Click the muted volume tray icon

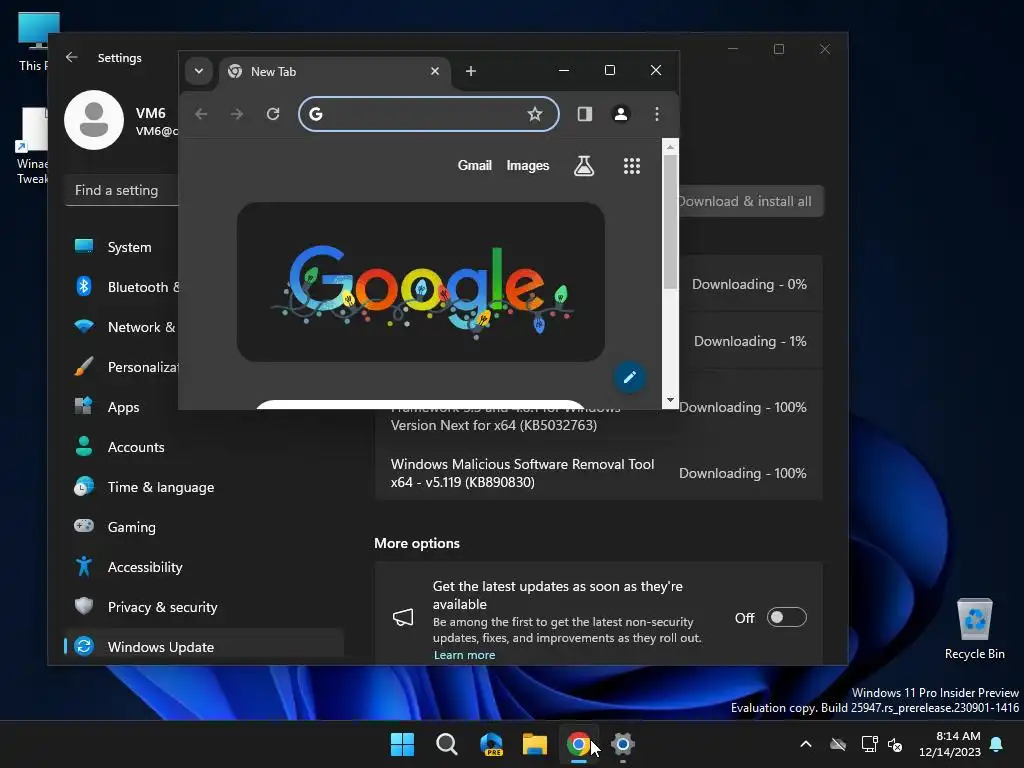[895, 744]
